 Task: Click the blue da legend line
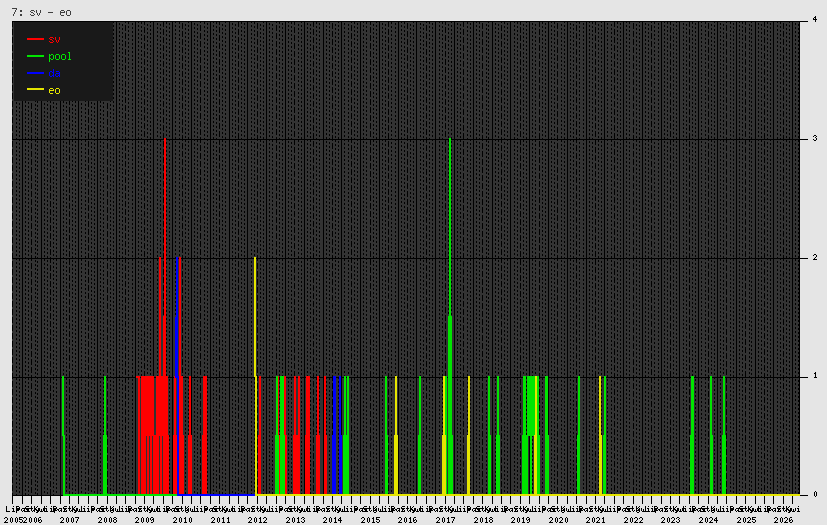35,73
